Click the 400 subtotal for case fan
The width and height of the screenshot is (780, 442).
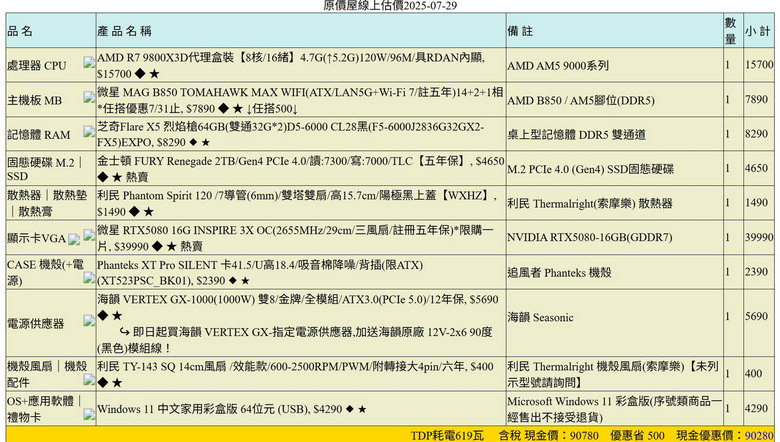coord(753,373)
